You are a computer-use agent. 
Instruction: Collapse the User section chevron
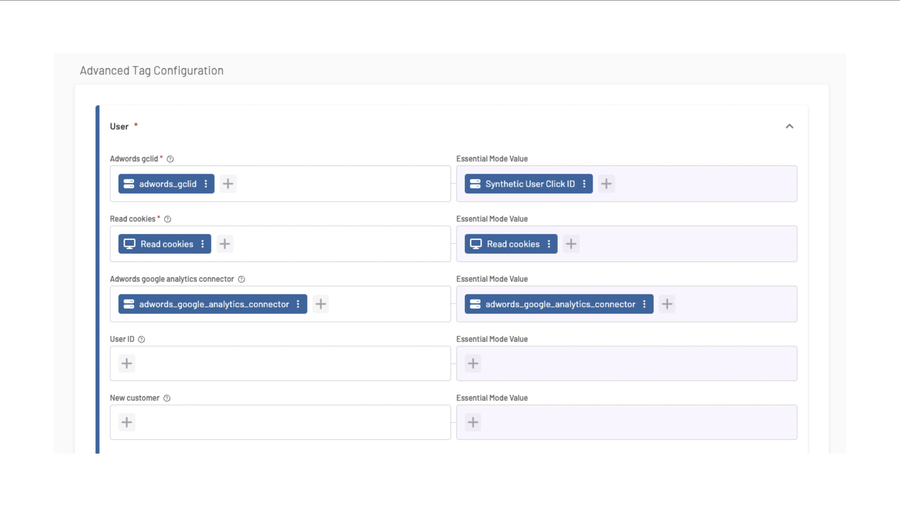click(x=789, y=127)
